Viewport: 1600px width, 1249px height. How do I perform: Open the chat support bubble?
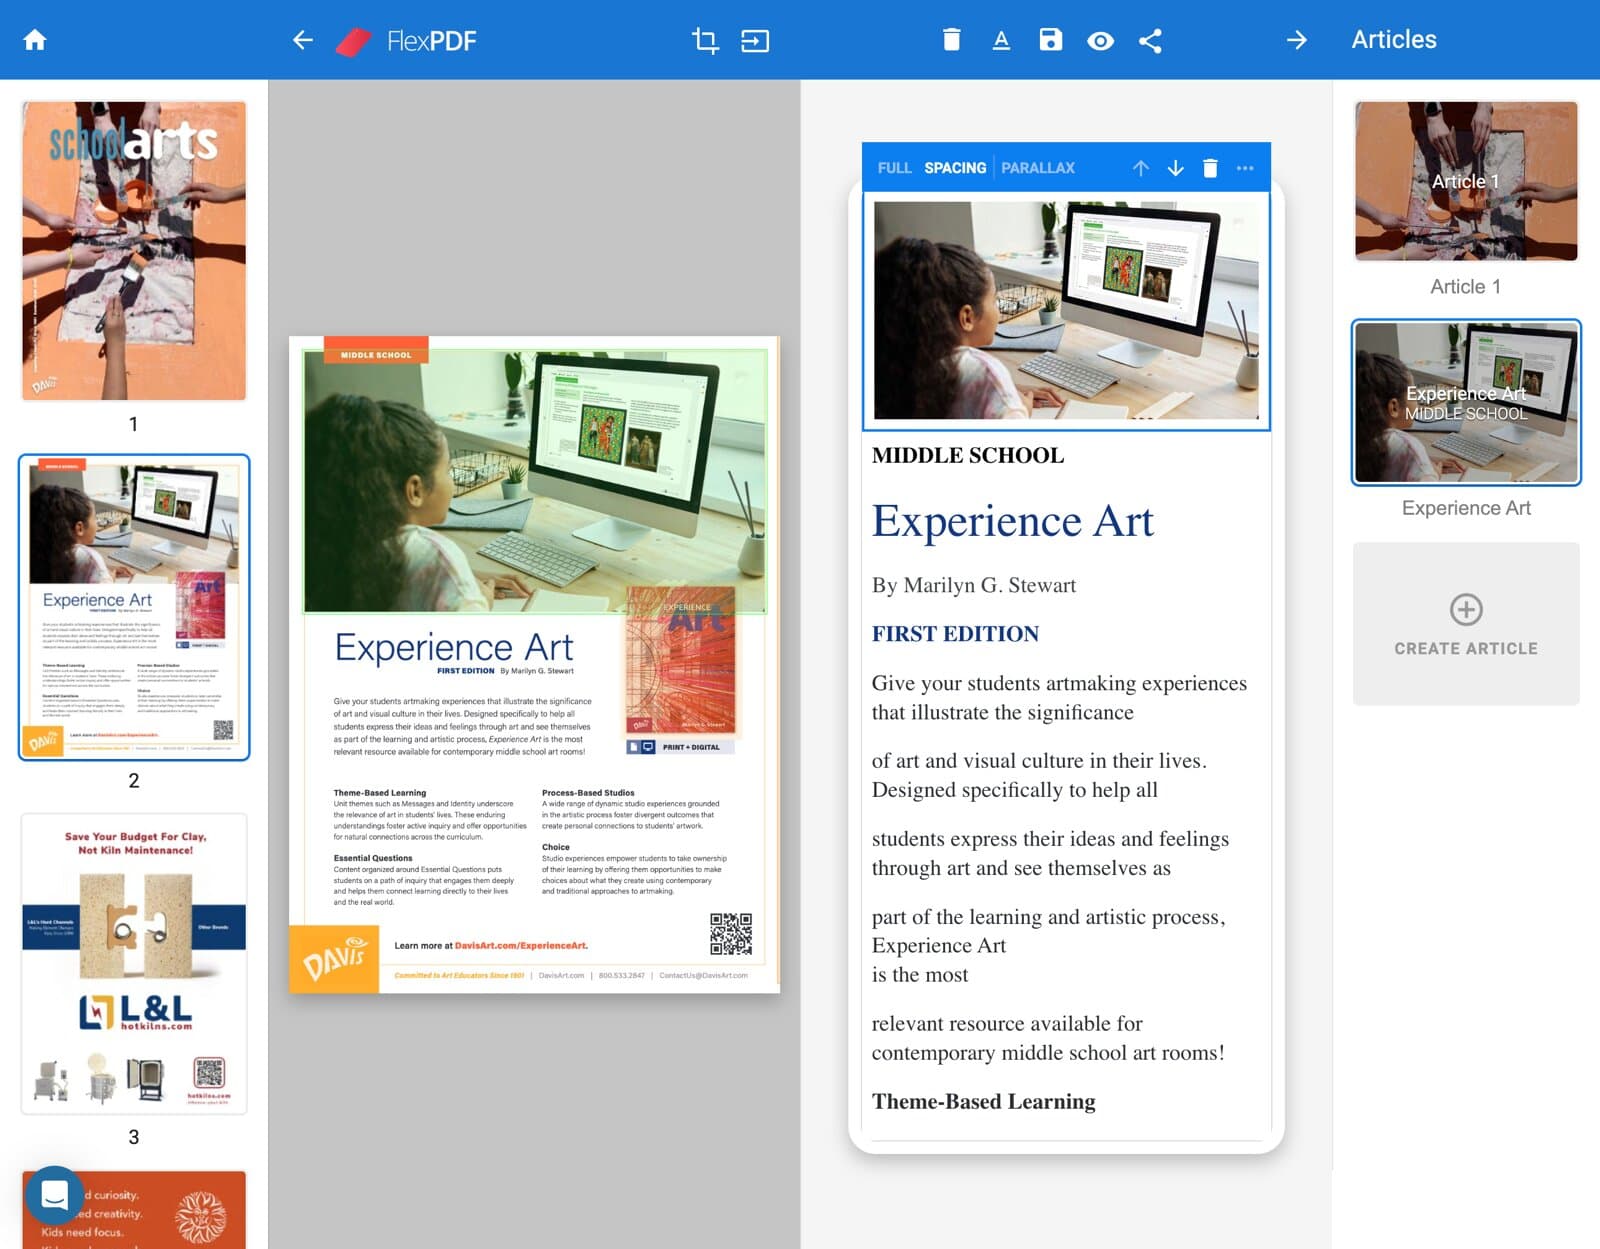pos(54,1194)
